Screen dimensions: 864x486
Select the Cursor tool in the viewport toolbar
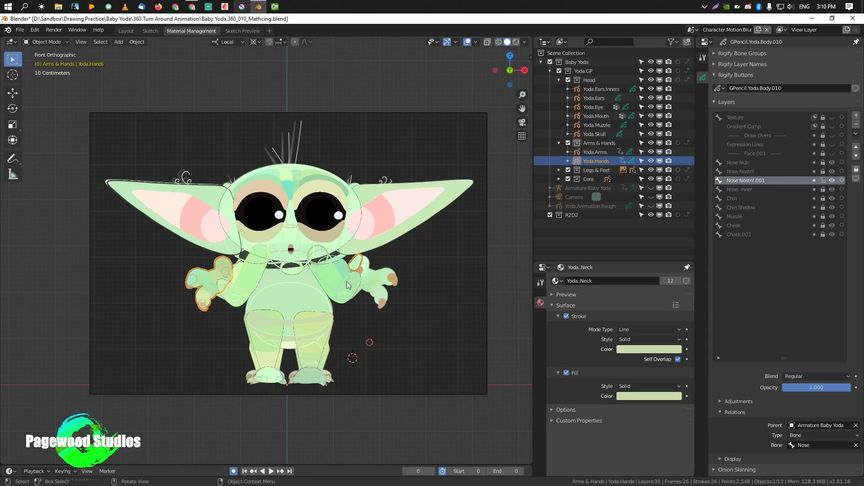13,76
